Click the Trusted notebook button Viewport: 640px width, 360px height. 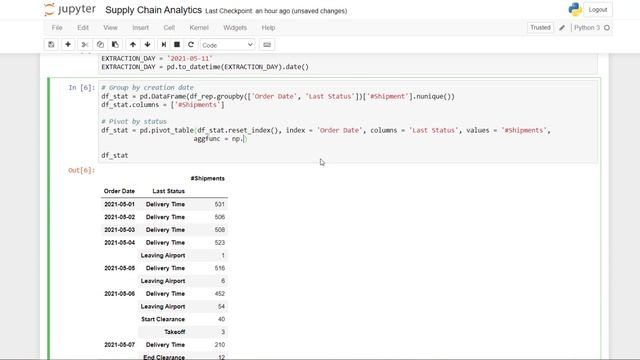click(x=540, y=28)
